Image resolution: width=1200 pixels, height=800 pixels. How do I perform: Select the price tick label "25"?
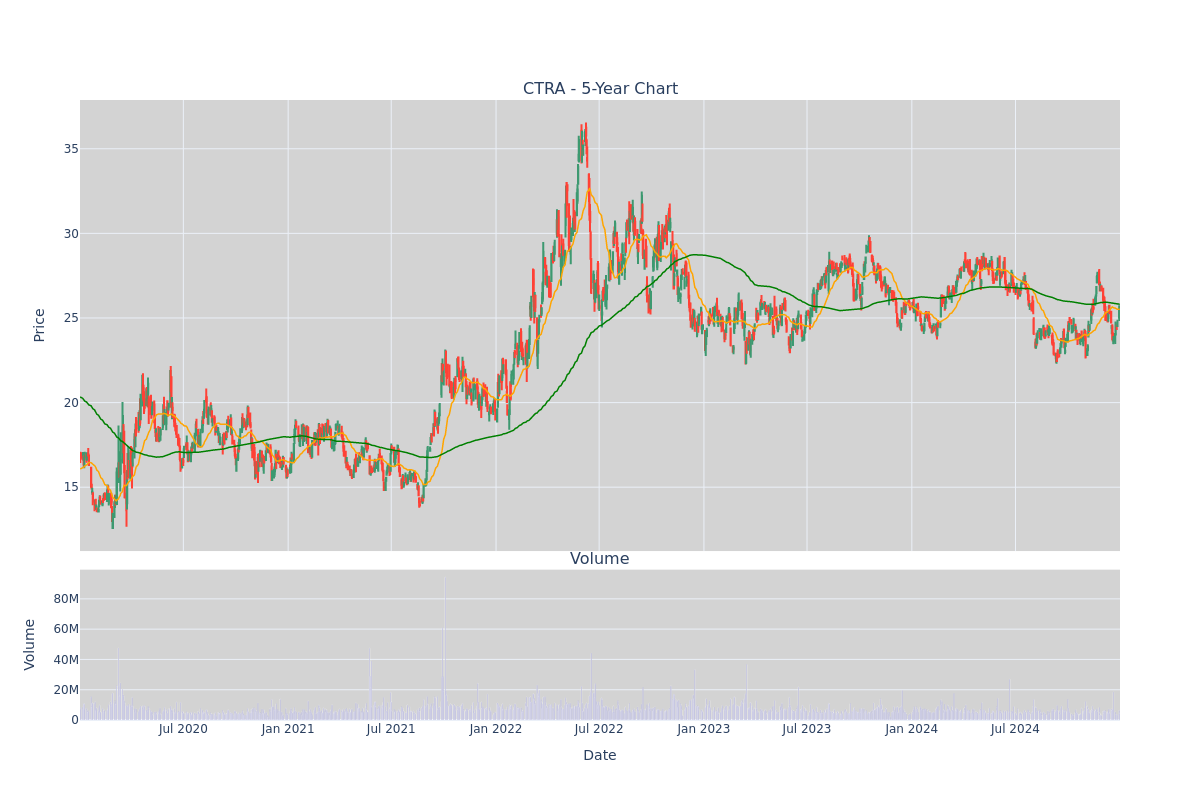coord(71,318)
